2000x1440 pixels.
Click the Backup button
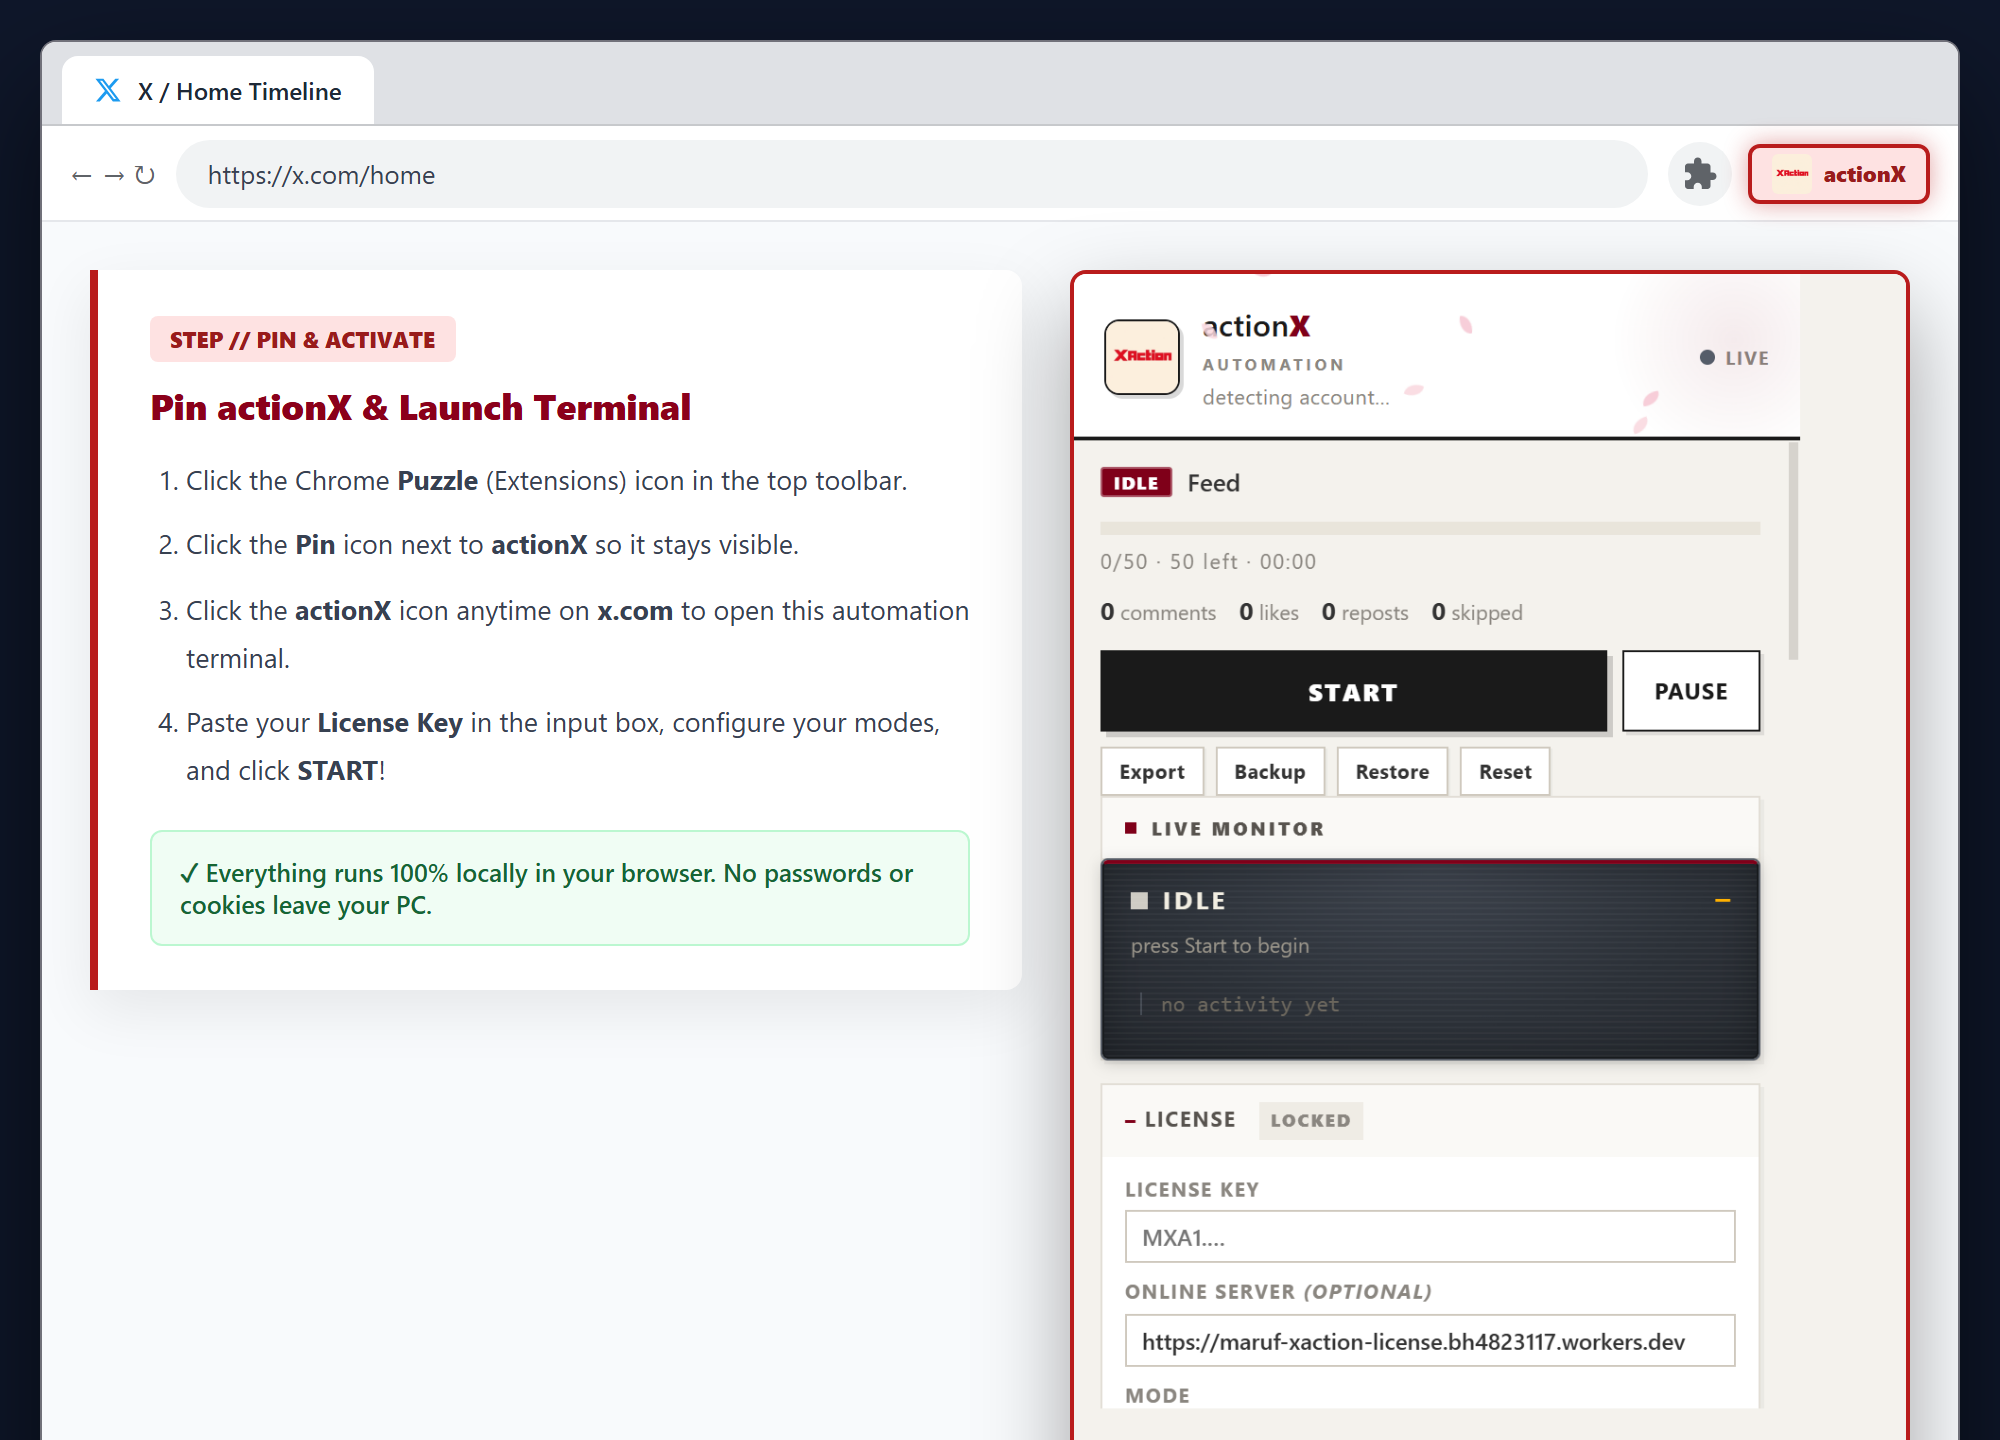tap(1270, 772)
